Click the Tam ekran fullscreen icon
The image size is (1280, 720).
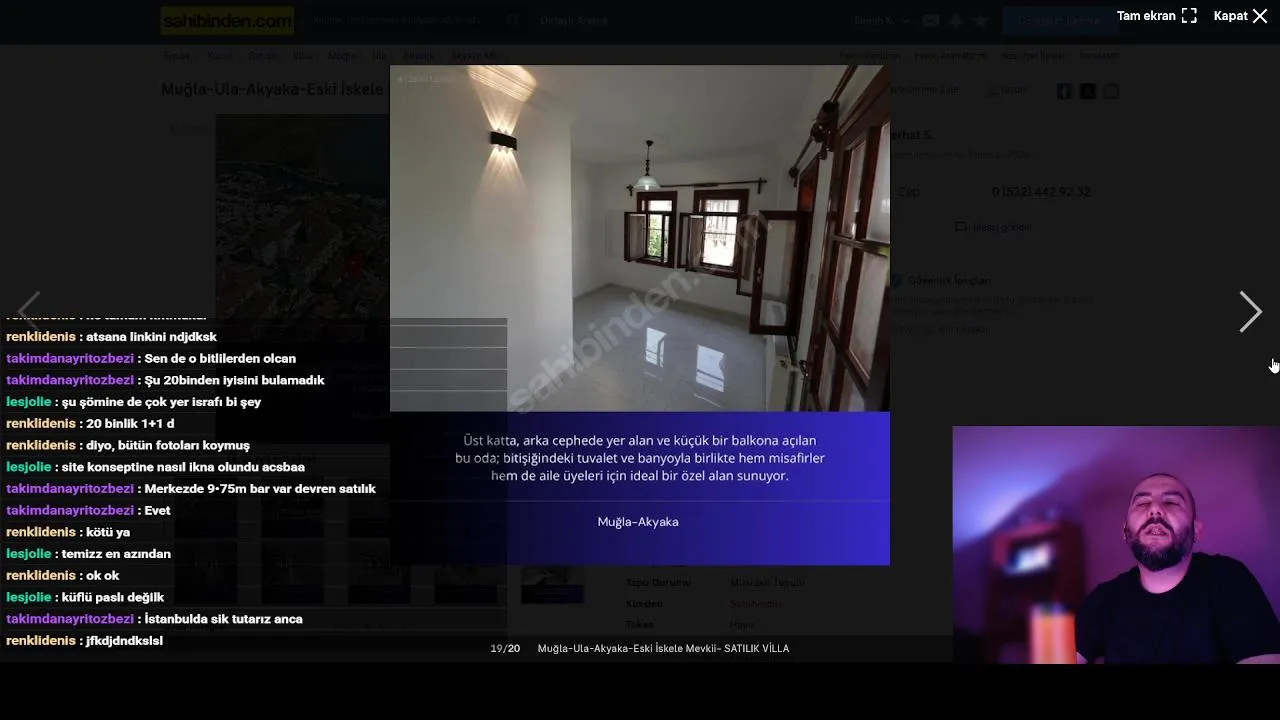point(1189,16)
